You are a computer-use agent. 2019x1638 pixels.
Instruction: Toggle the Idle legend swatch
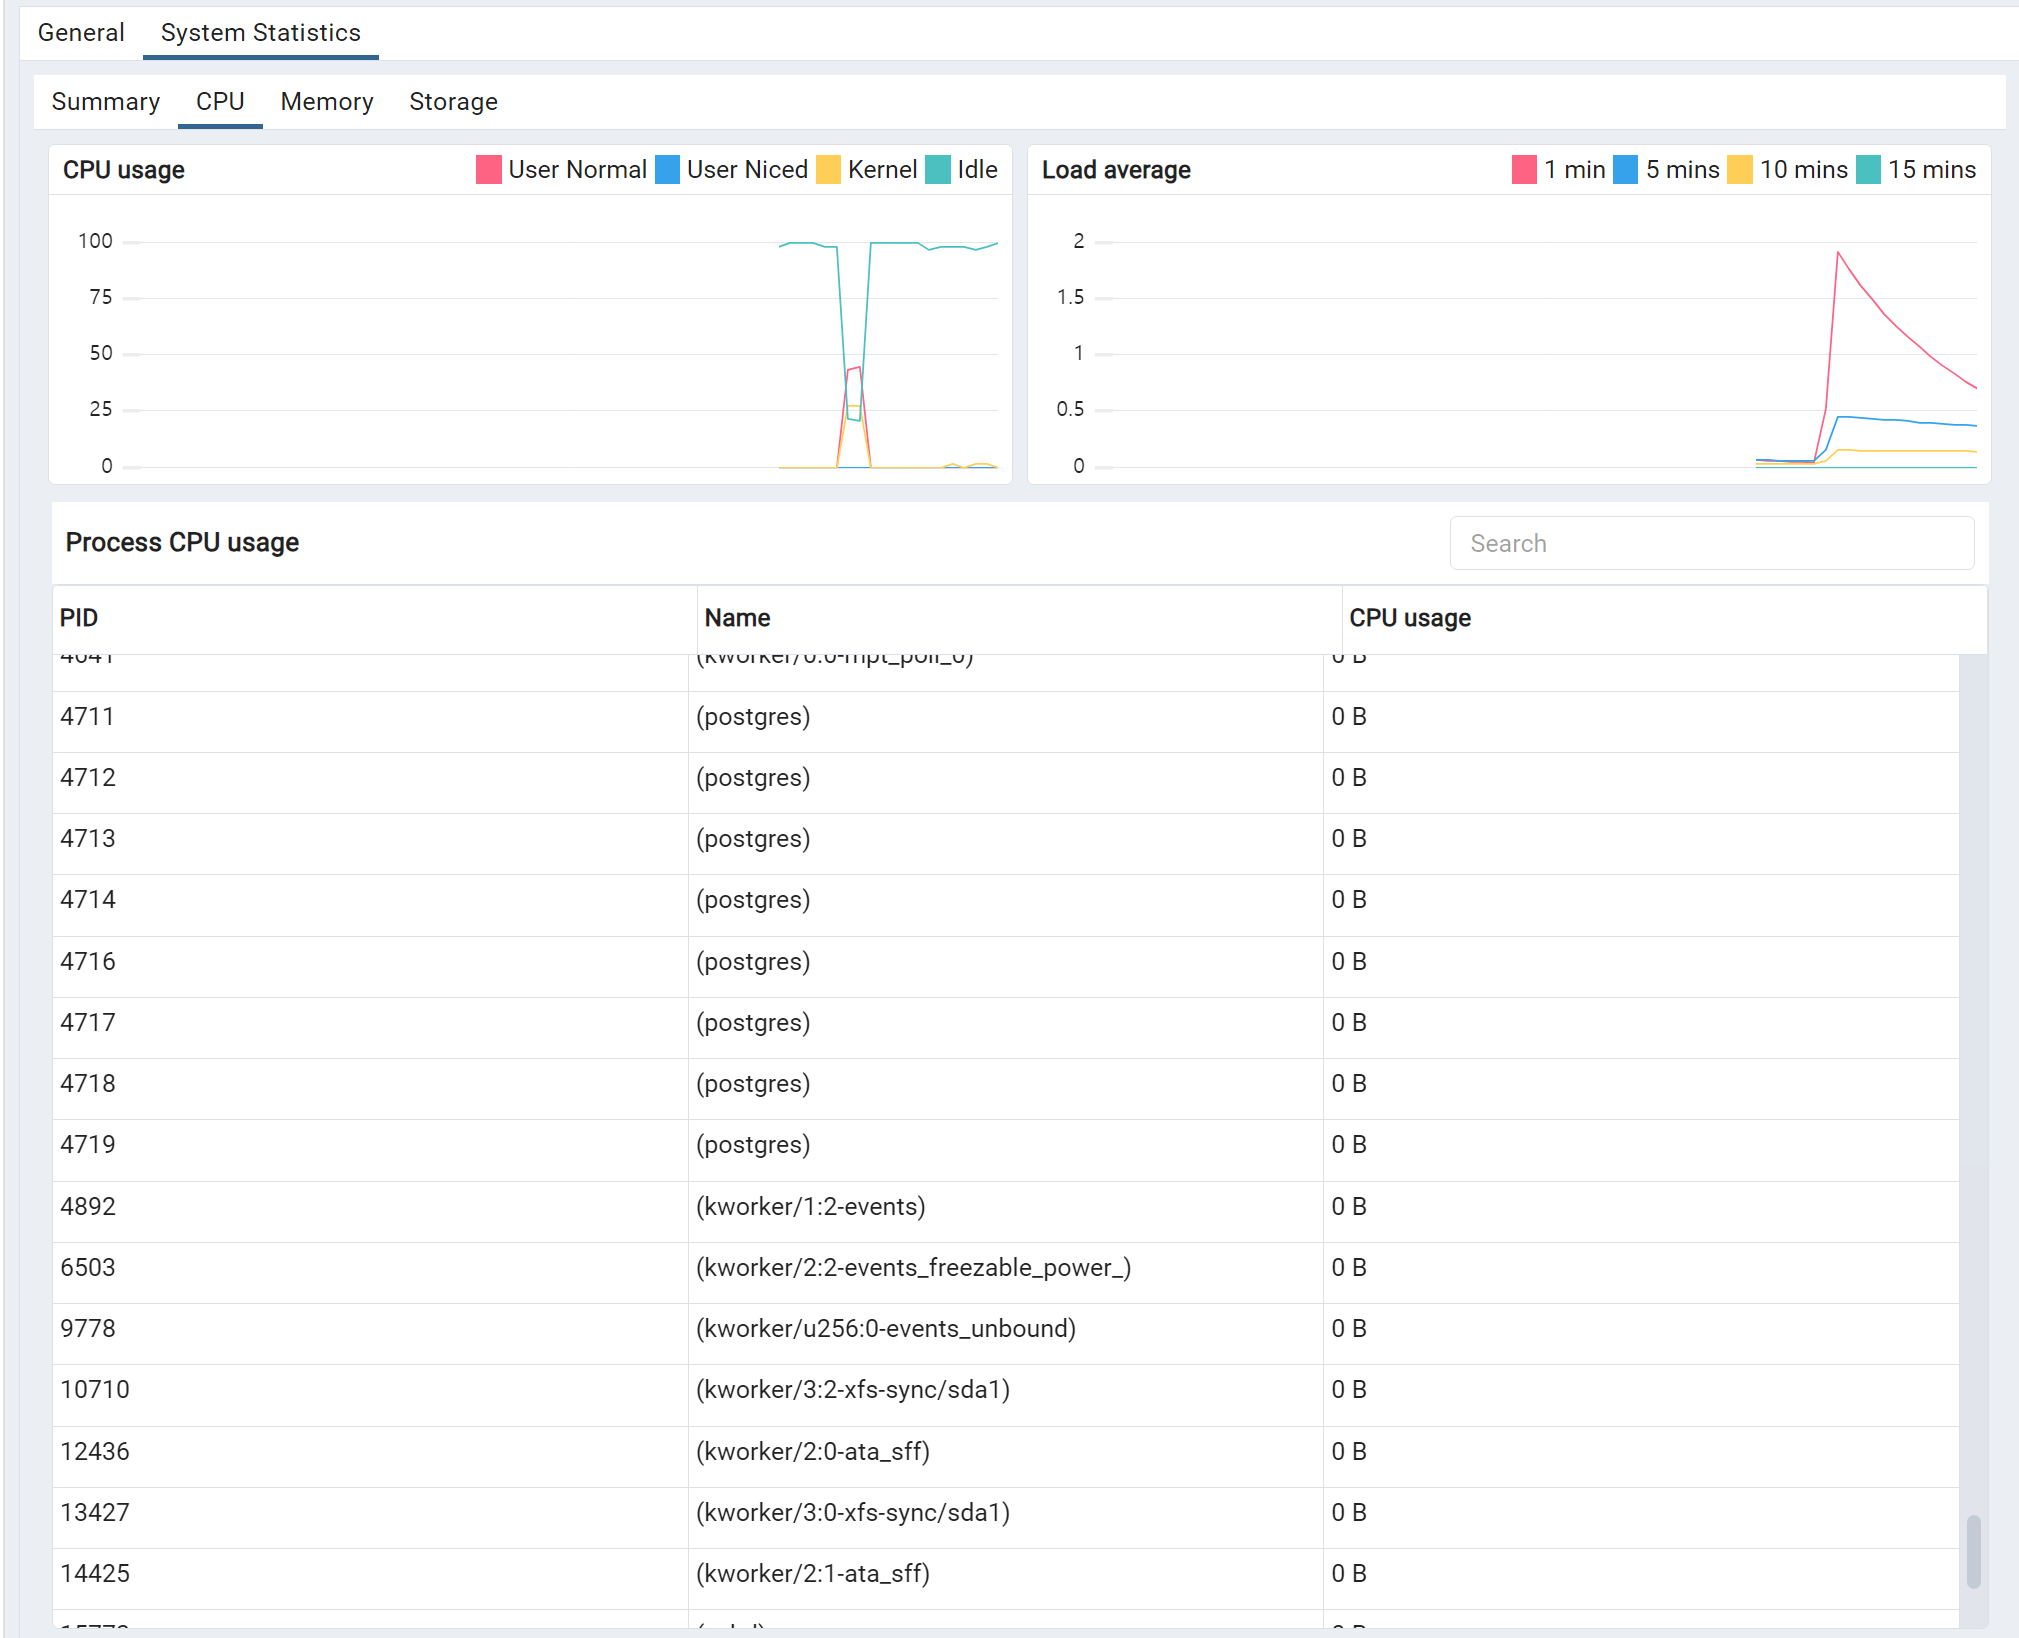pos(938,170)
